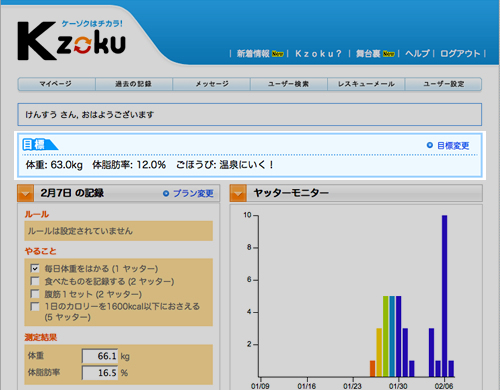The height and width of the screenshot is (390, 500).
Task: Uncheck 毎日体重をはかる checkbox
Action: coord(35,268)
